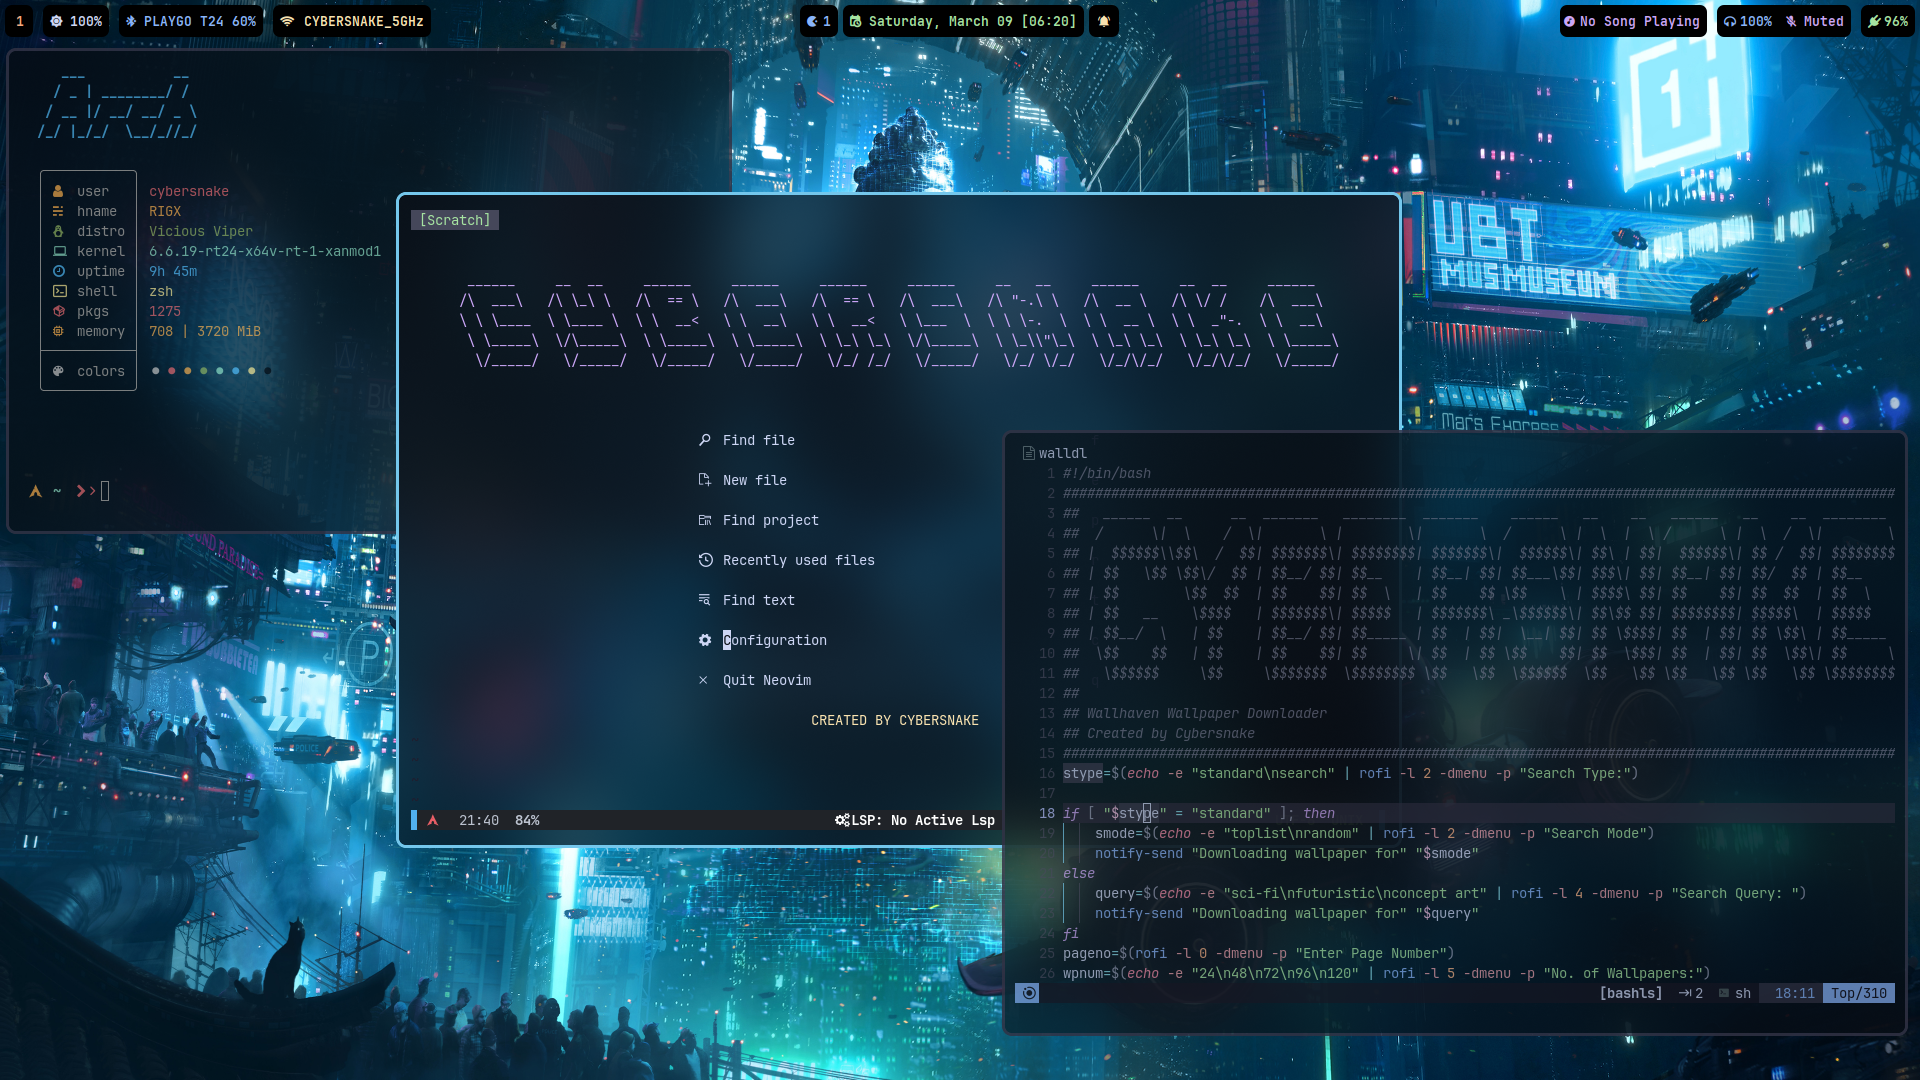Select the [Scratch] buffer tab

[x=455, y=220]
